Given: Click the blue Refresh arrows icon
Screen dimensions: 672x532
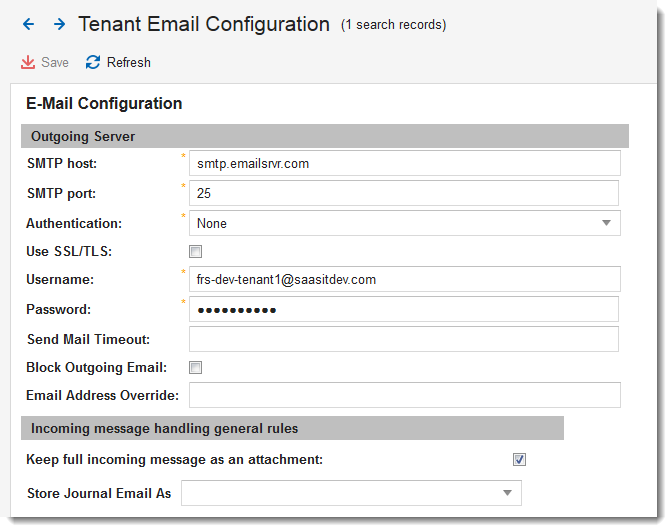Looking at the screenshot, I should coord(93,63).
